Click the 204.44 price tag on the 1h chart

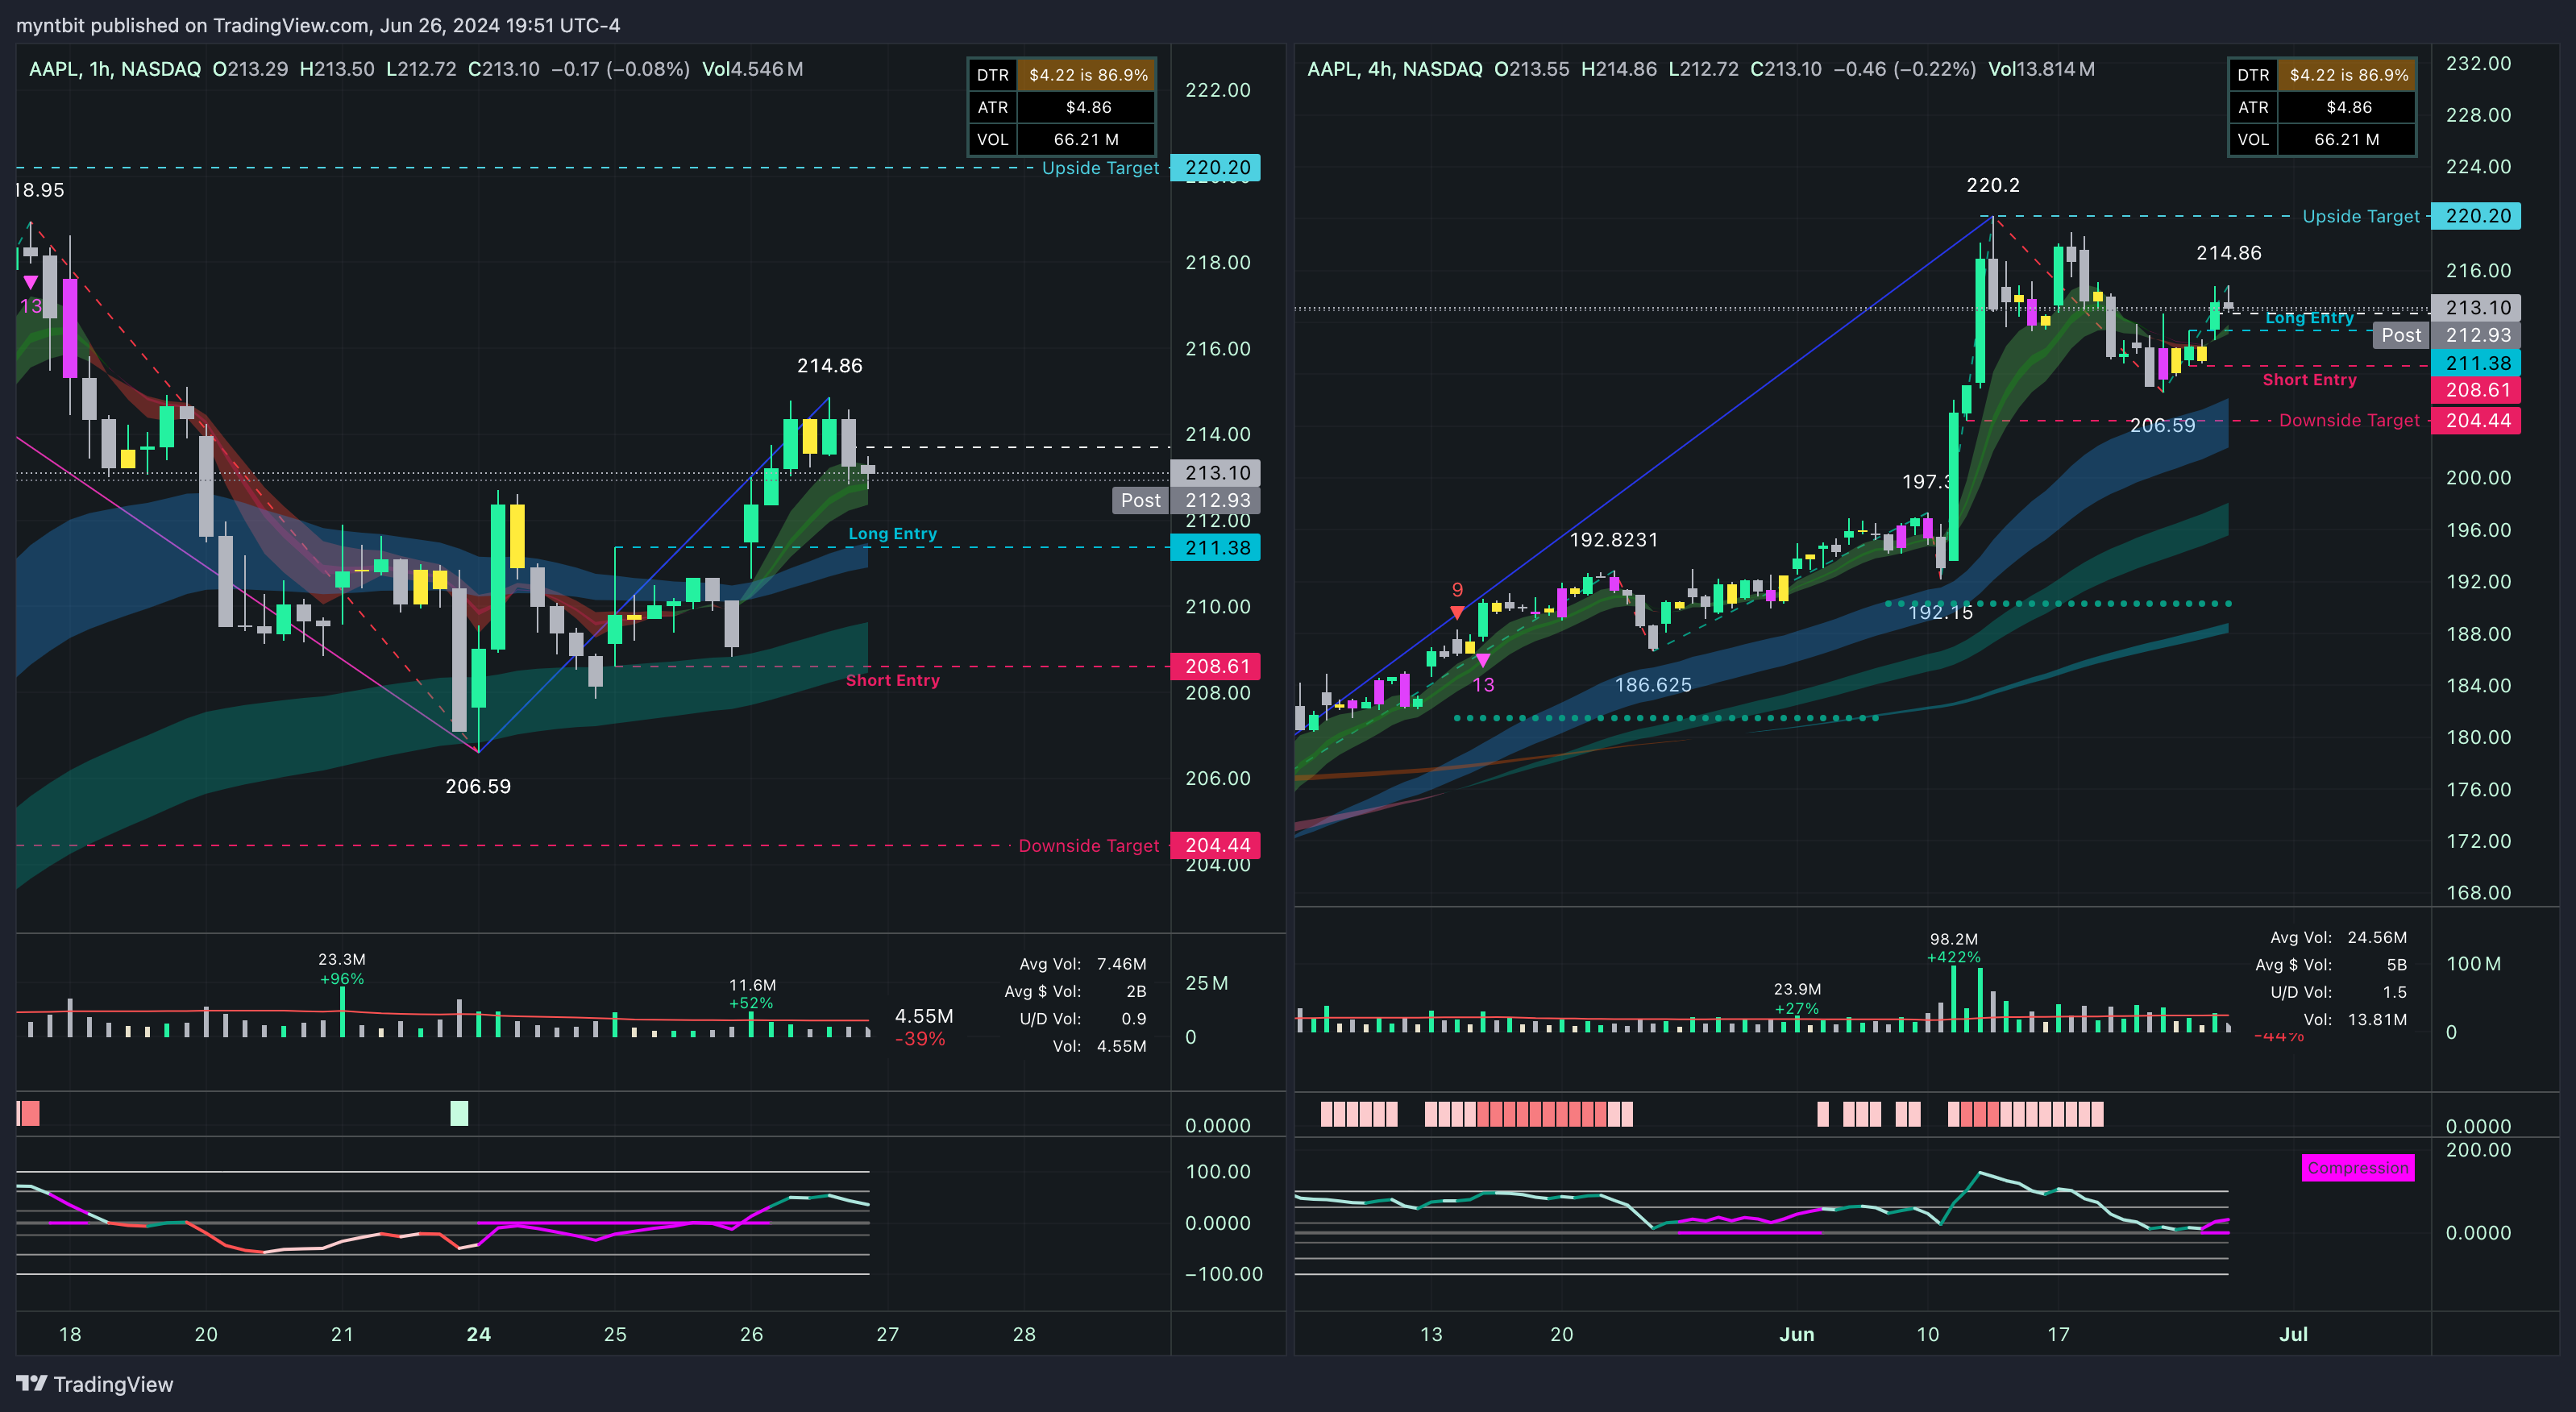pos(1216,846)
